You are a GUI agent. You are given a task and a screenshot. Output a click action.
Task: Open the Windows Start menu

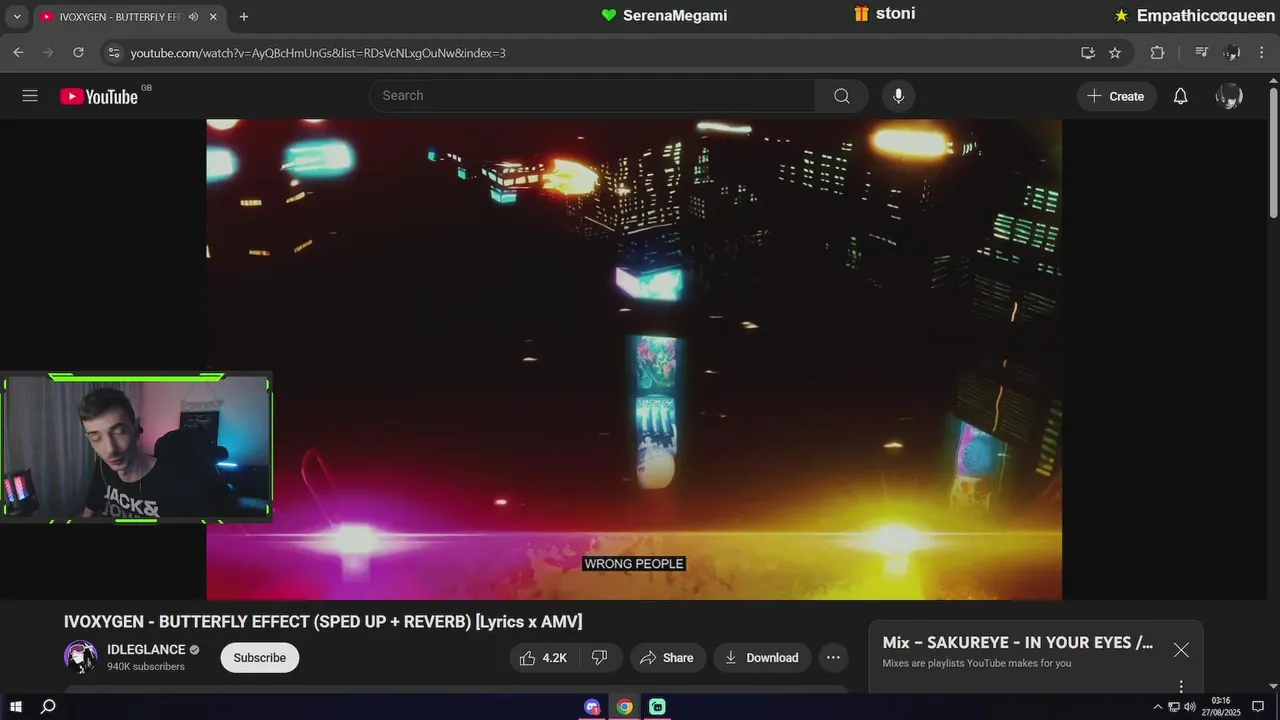[16, 707]
